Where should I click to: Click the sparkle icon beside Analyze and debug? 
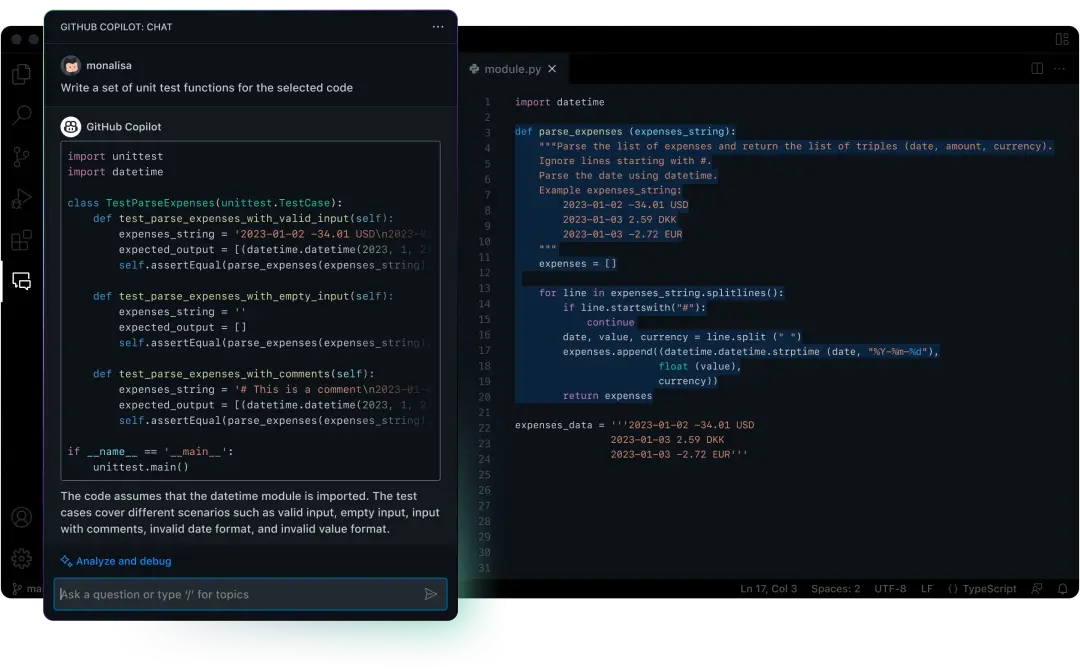coord(66,561)
